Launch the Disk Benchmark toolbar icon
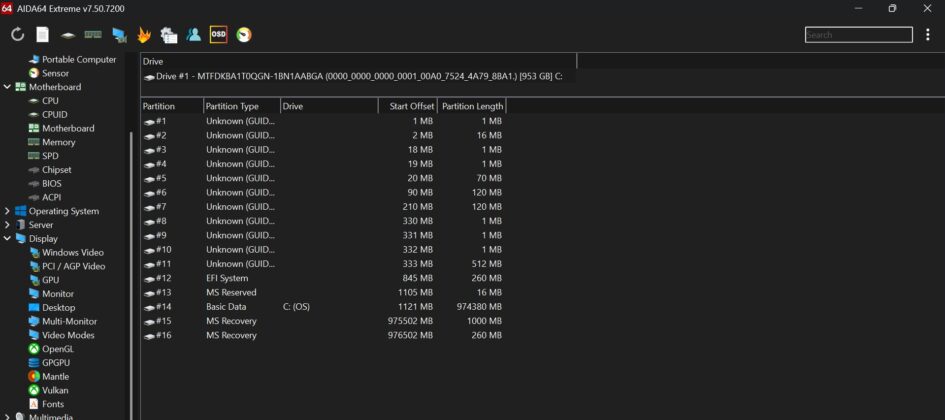 click(68, 35)
